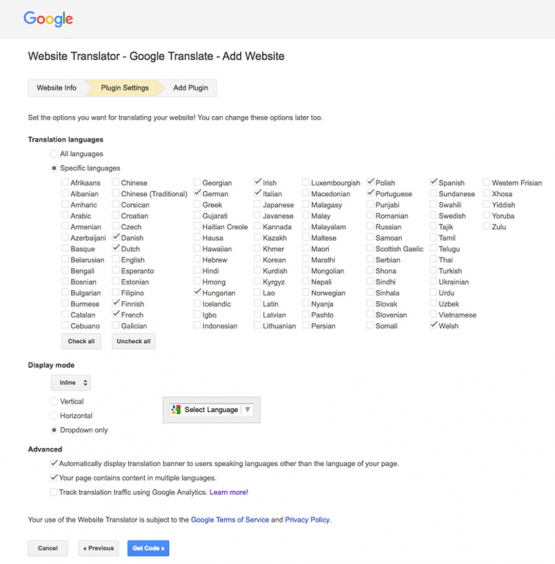Viewport: 555px width, 564px height.
Task: Go to the Add Plugin step
Action: point(191,88)
